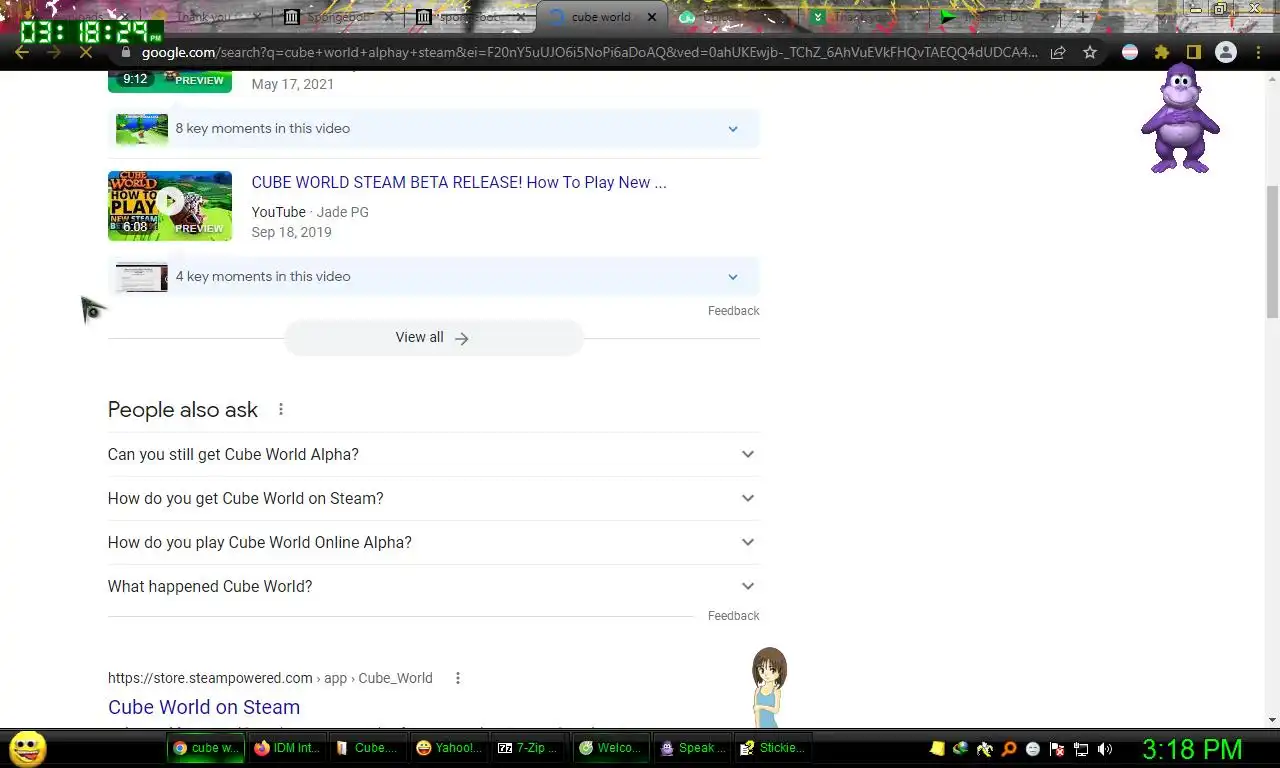This screenshot has width=1280, height=768.
Task: Play the 6:08 Cube World video thumbnail
Action: (170, 206)
